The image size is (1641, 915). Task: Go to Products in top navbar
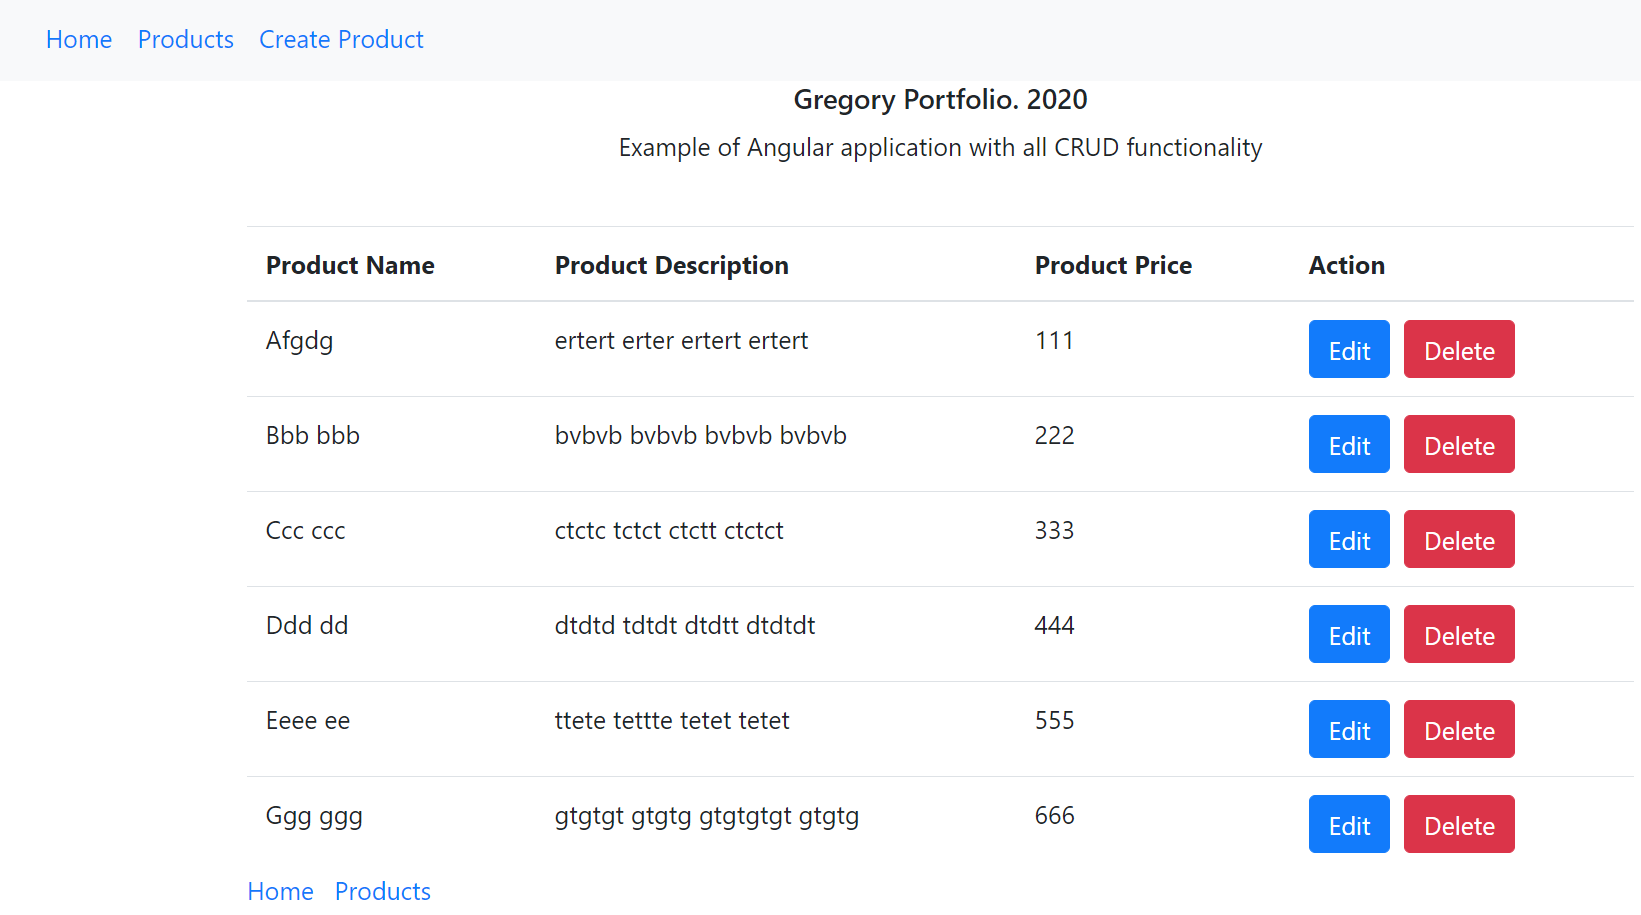coord(186,40)
